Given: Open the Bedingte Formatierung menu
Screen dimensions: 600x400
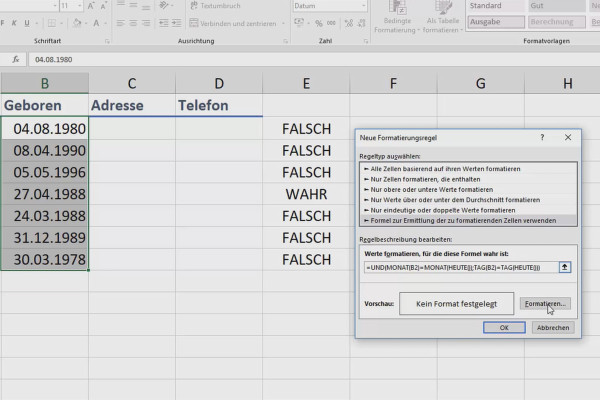Looking at the screenshot, I should tap(397, 17).
